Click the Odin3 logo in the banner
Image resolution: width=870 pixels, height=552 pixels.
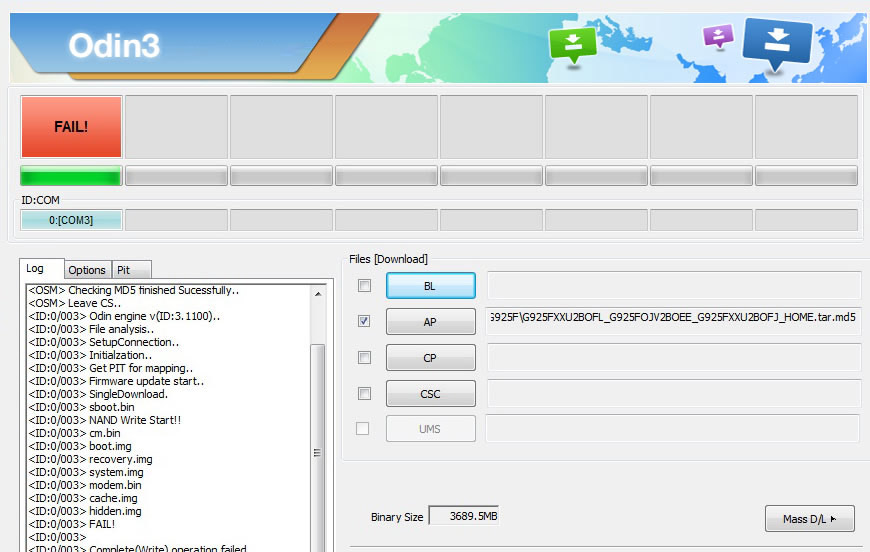[114, 46]
